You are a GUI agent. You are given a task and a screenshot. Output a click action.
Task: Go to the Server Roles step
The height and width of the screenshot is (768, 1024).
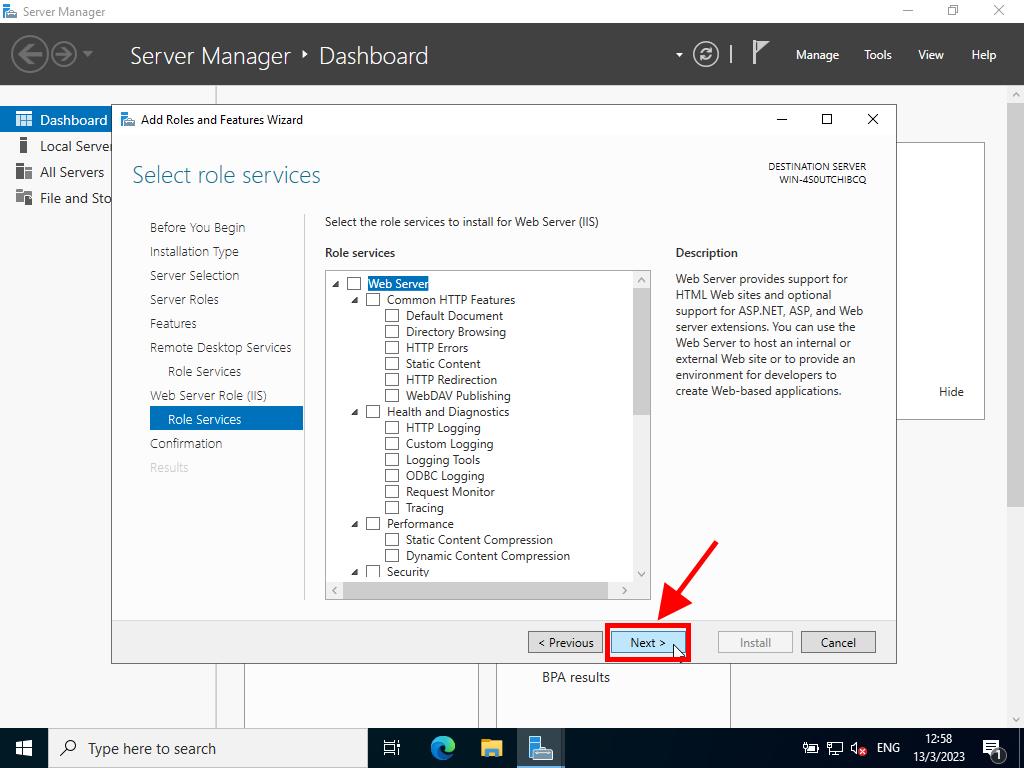click(x=184, y=299)
